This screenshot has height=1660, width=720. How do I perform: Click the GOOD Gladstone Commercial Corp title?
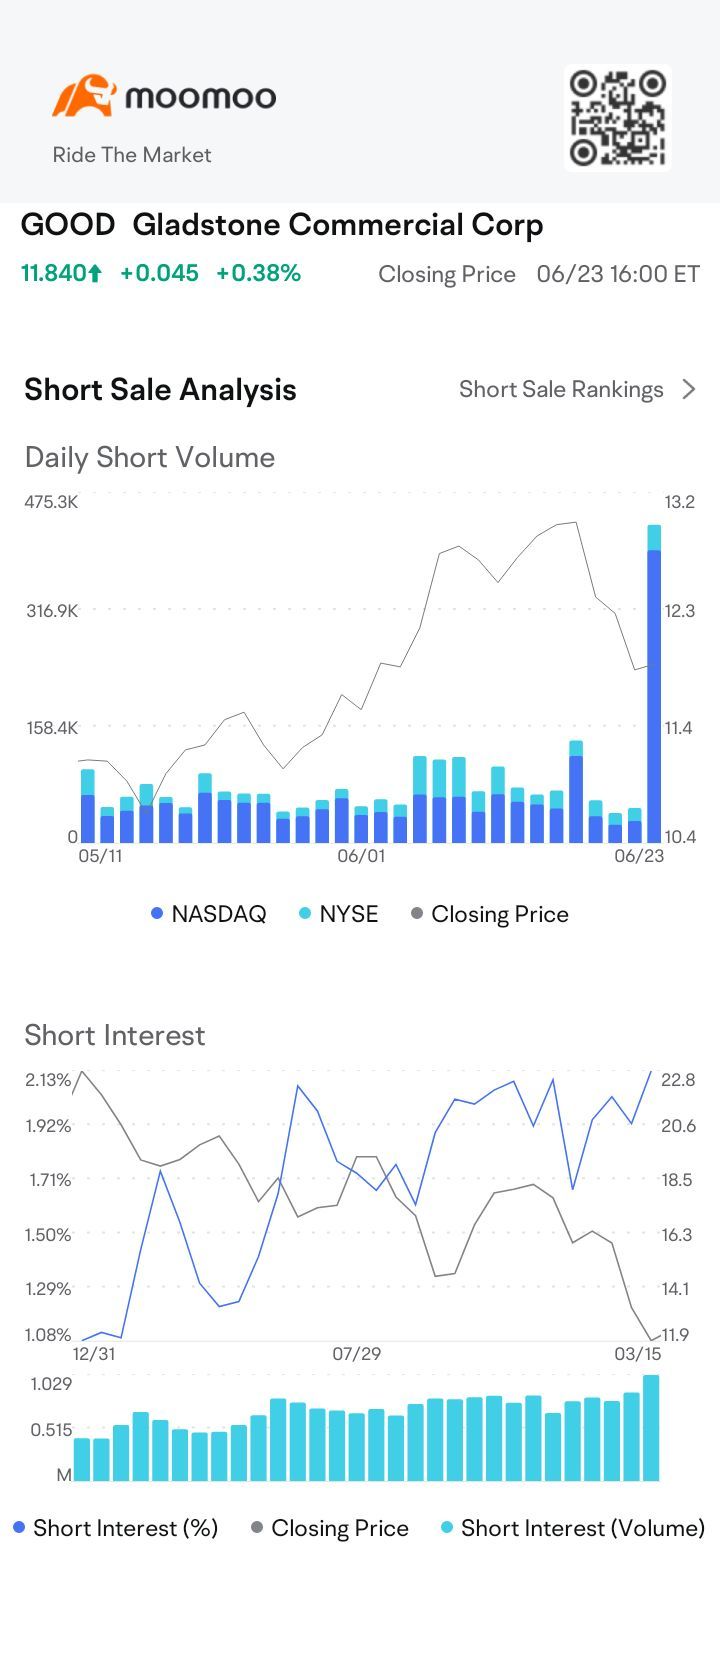282,225
